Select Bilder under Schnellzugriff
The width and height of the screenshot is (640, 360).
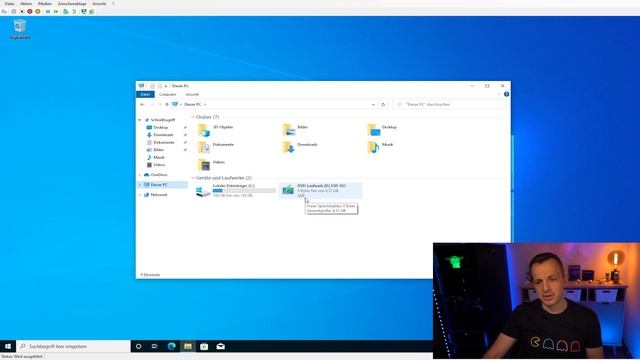tap(158, 150)
